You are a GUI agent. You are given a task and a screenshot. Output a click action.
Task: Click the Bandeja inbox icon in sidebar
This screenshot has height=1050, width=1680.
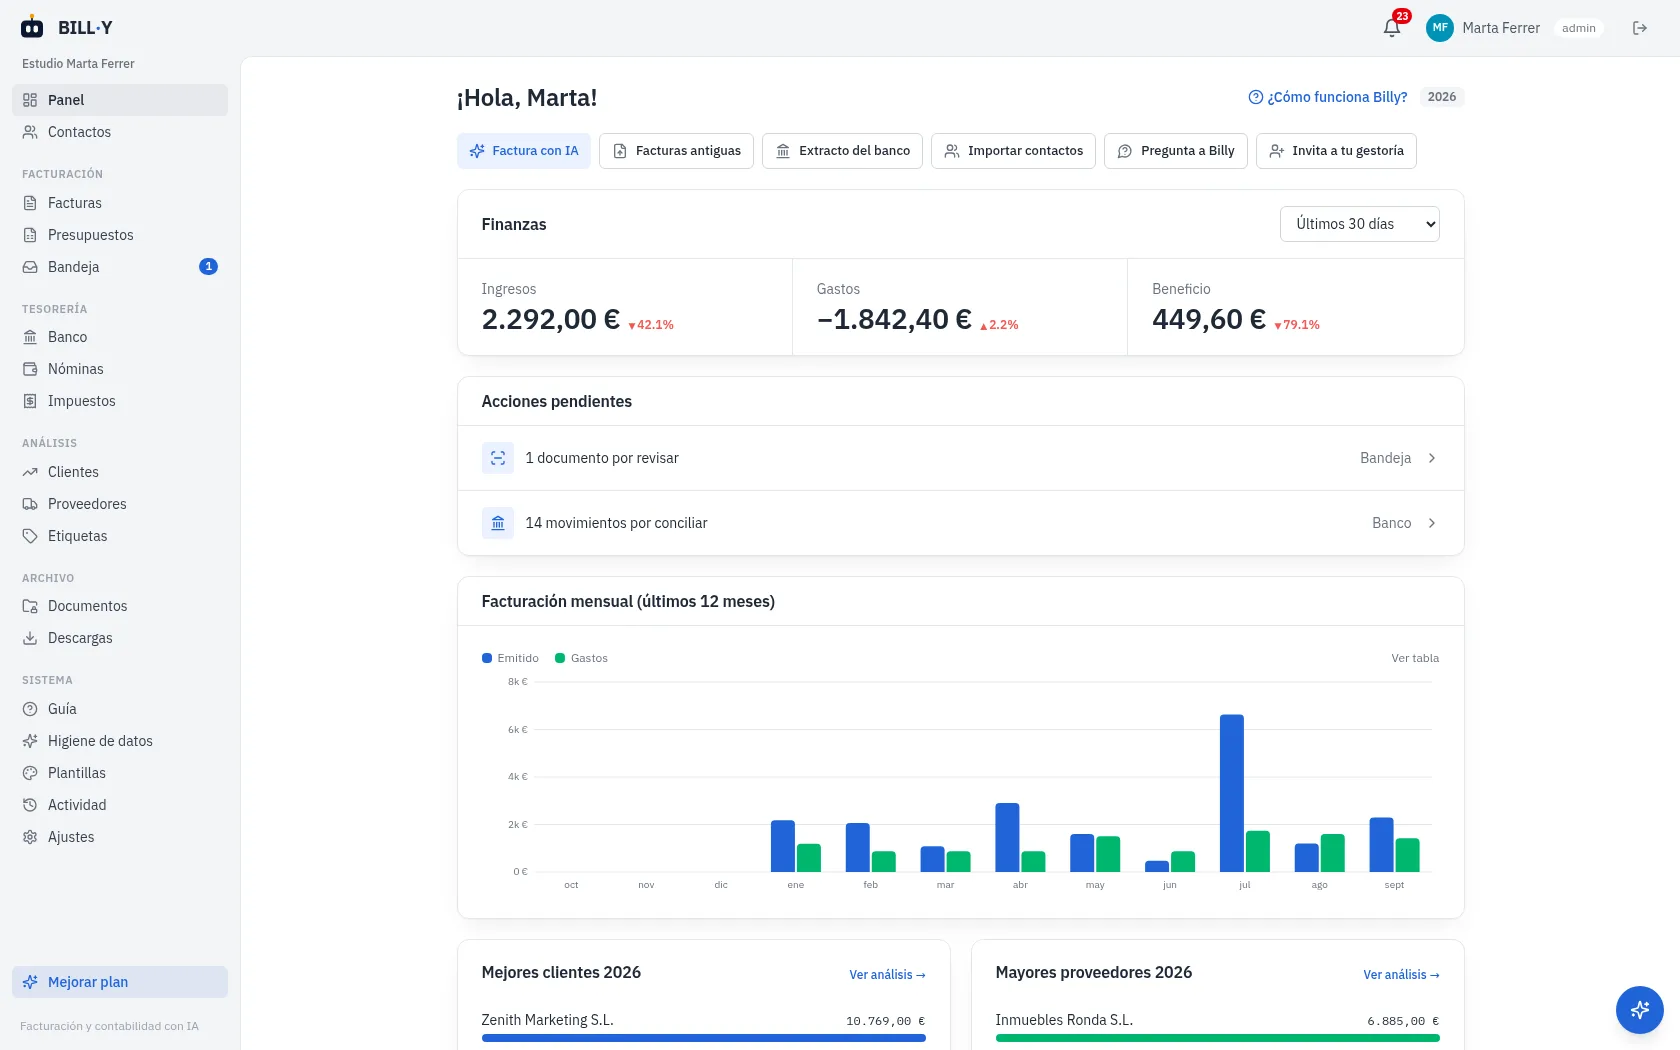[30, 267]
